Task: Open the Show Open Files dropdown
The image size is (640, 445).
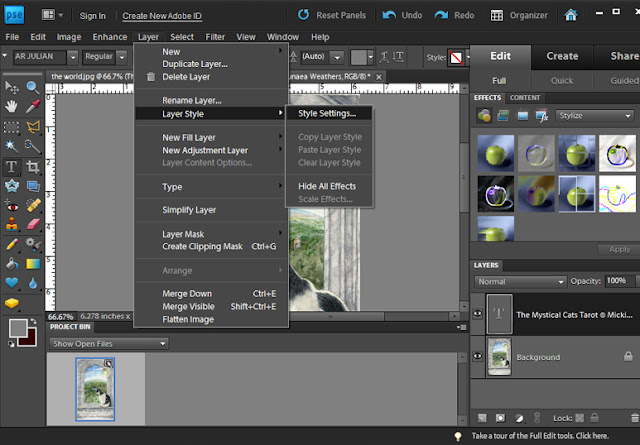Action: [109, 344]
